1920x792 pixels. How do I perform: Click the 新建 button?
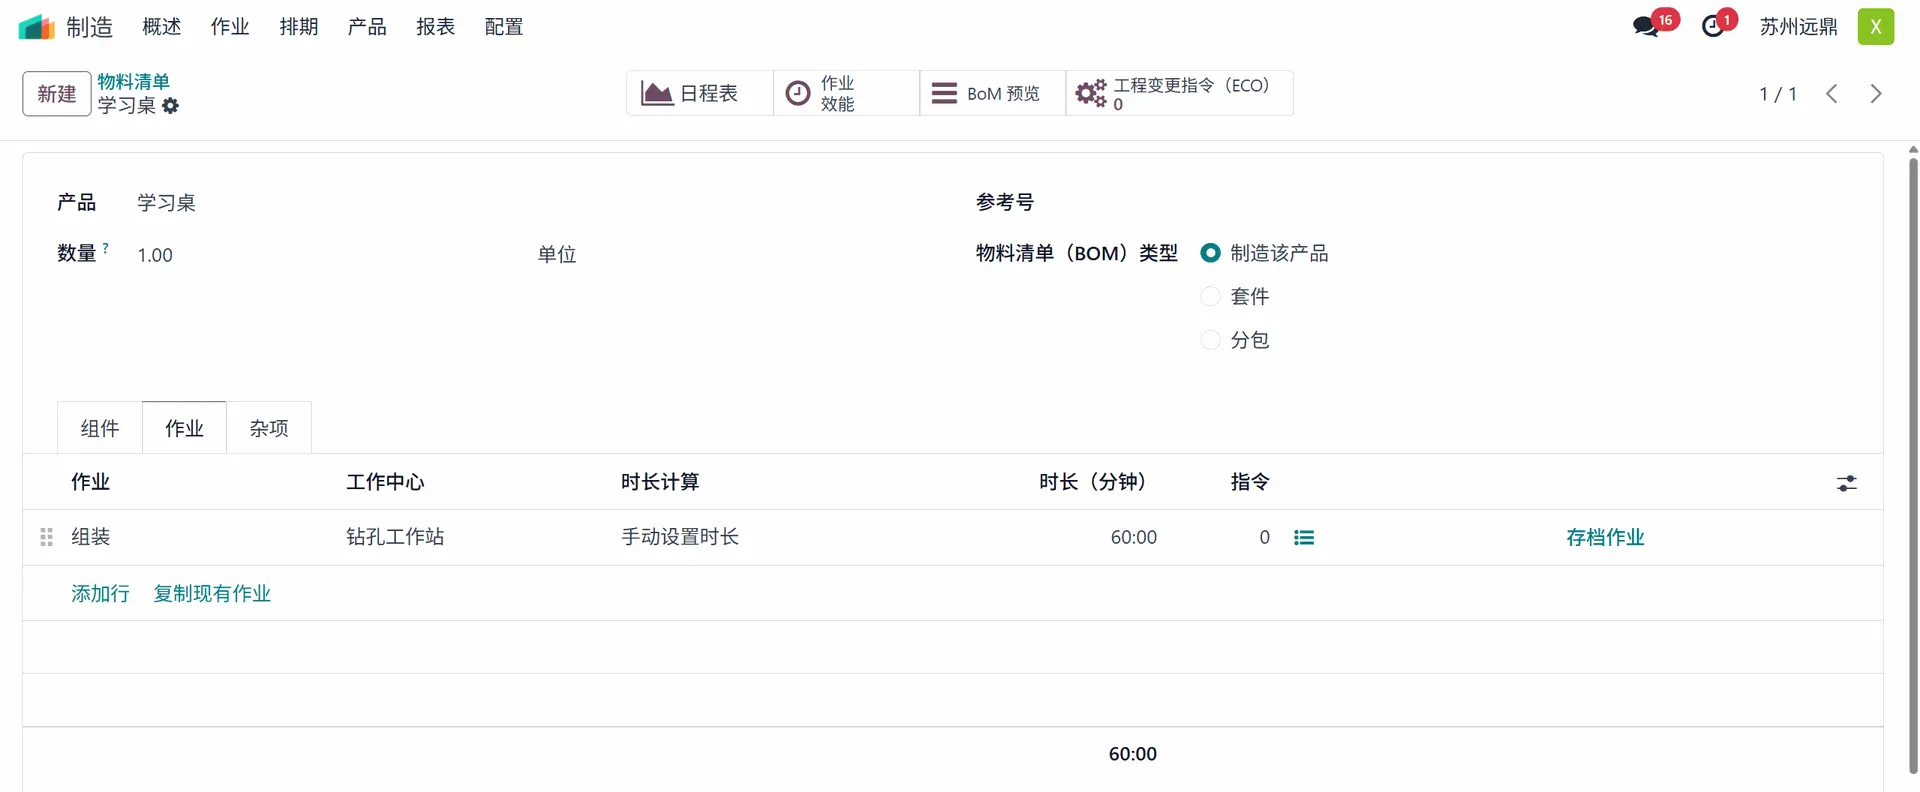click(57, 94)
